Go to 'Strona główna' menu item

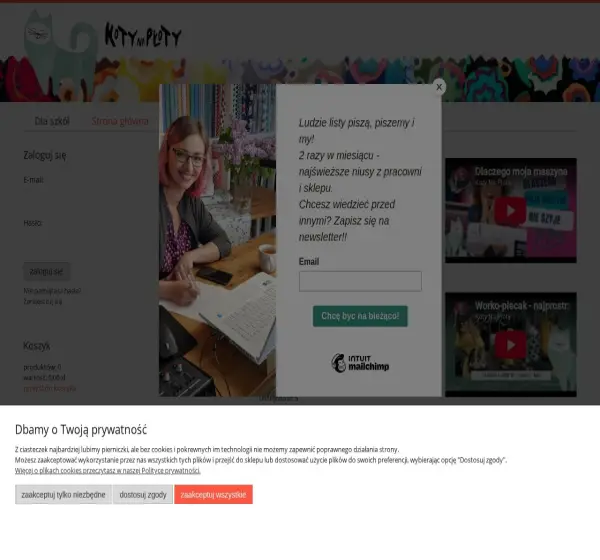click(120, 121)
